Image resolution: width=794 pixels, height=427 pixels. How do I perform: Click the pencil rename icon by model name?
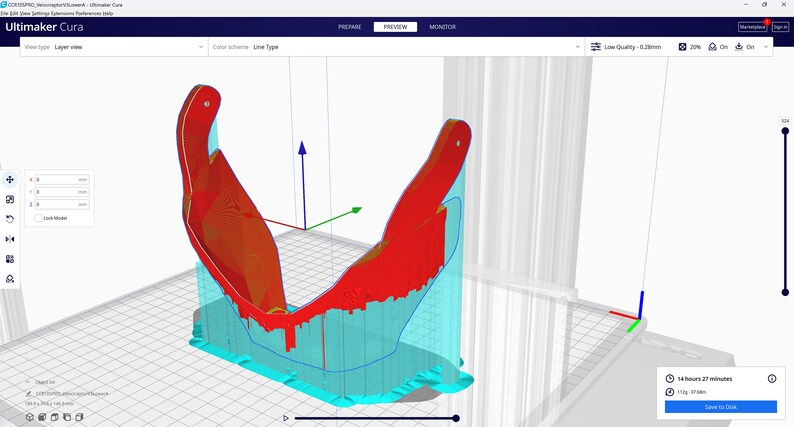pyautogui.click(x=28, y=394)
